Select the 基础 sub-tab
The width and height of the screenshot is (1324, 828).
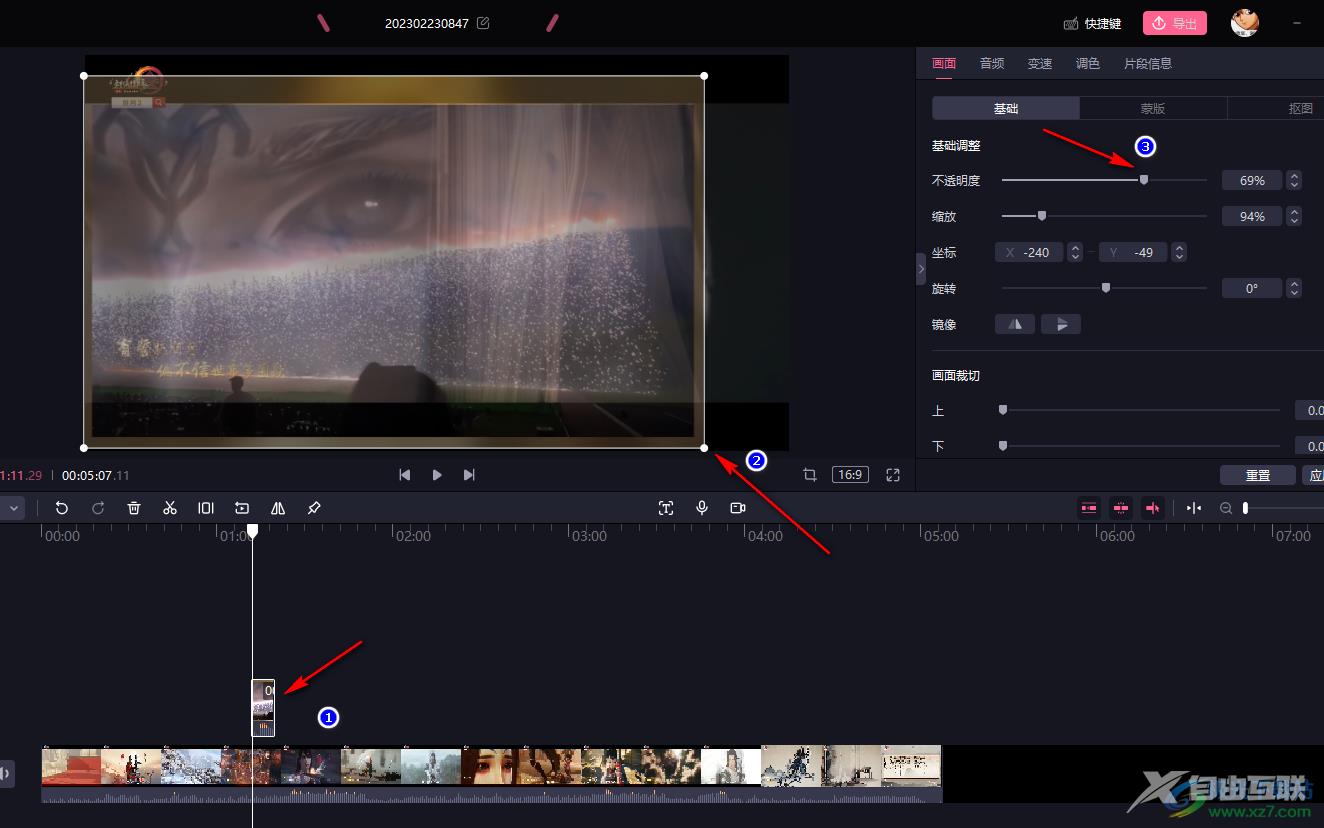[1006, 108]
